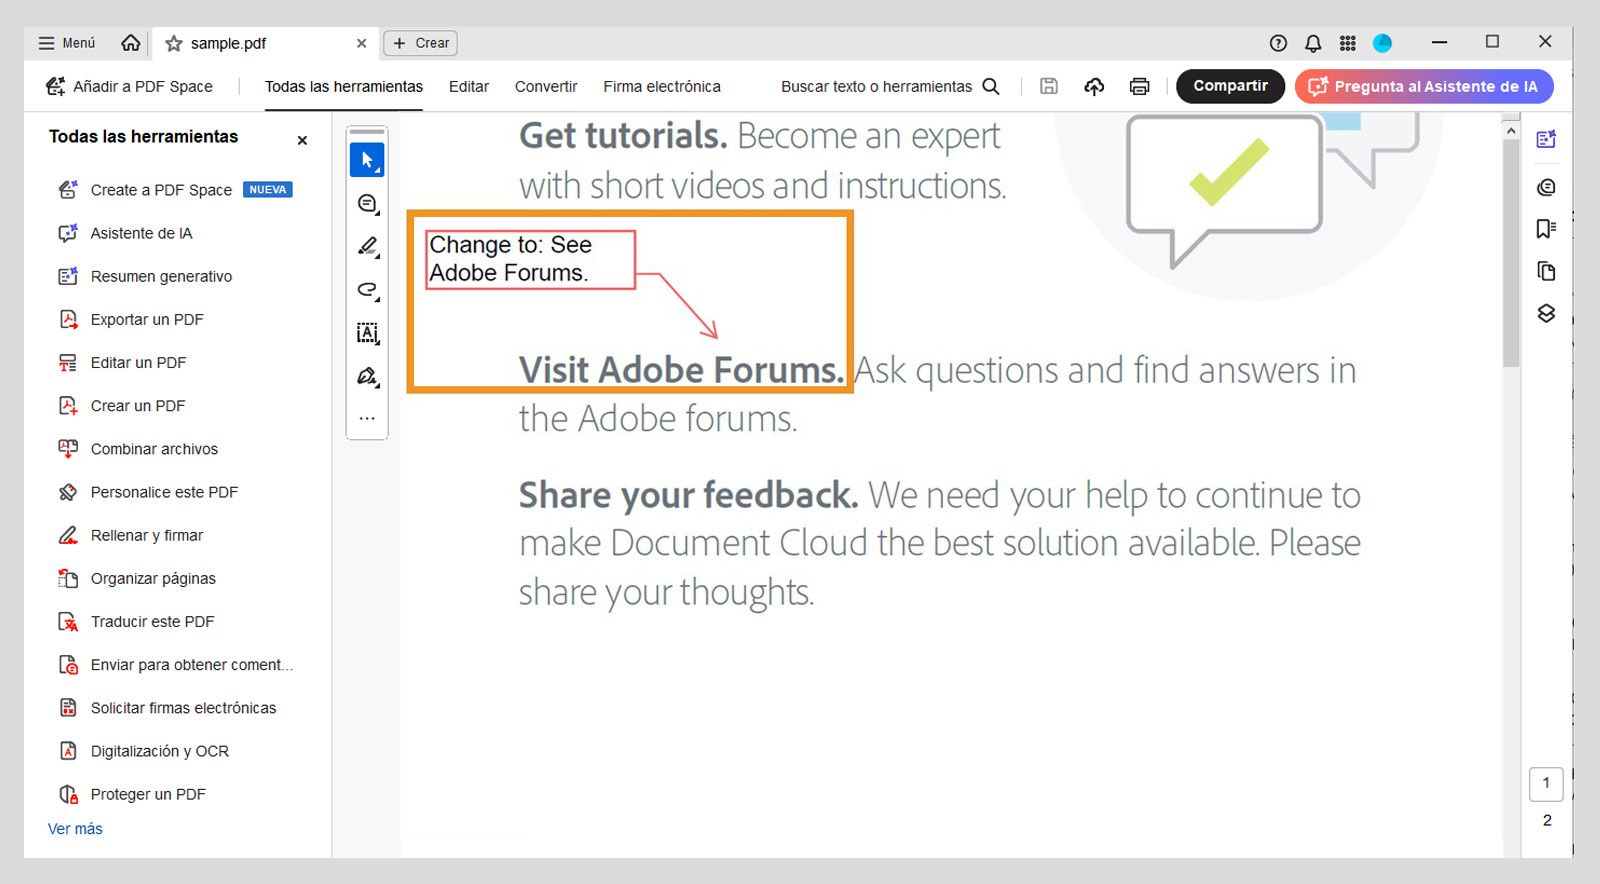Open the AI assistant panel icon in right rail

tap(1546, 140)
